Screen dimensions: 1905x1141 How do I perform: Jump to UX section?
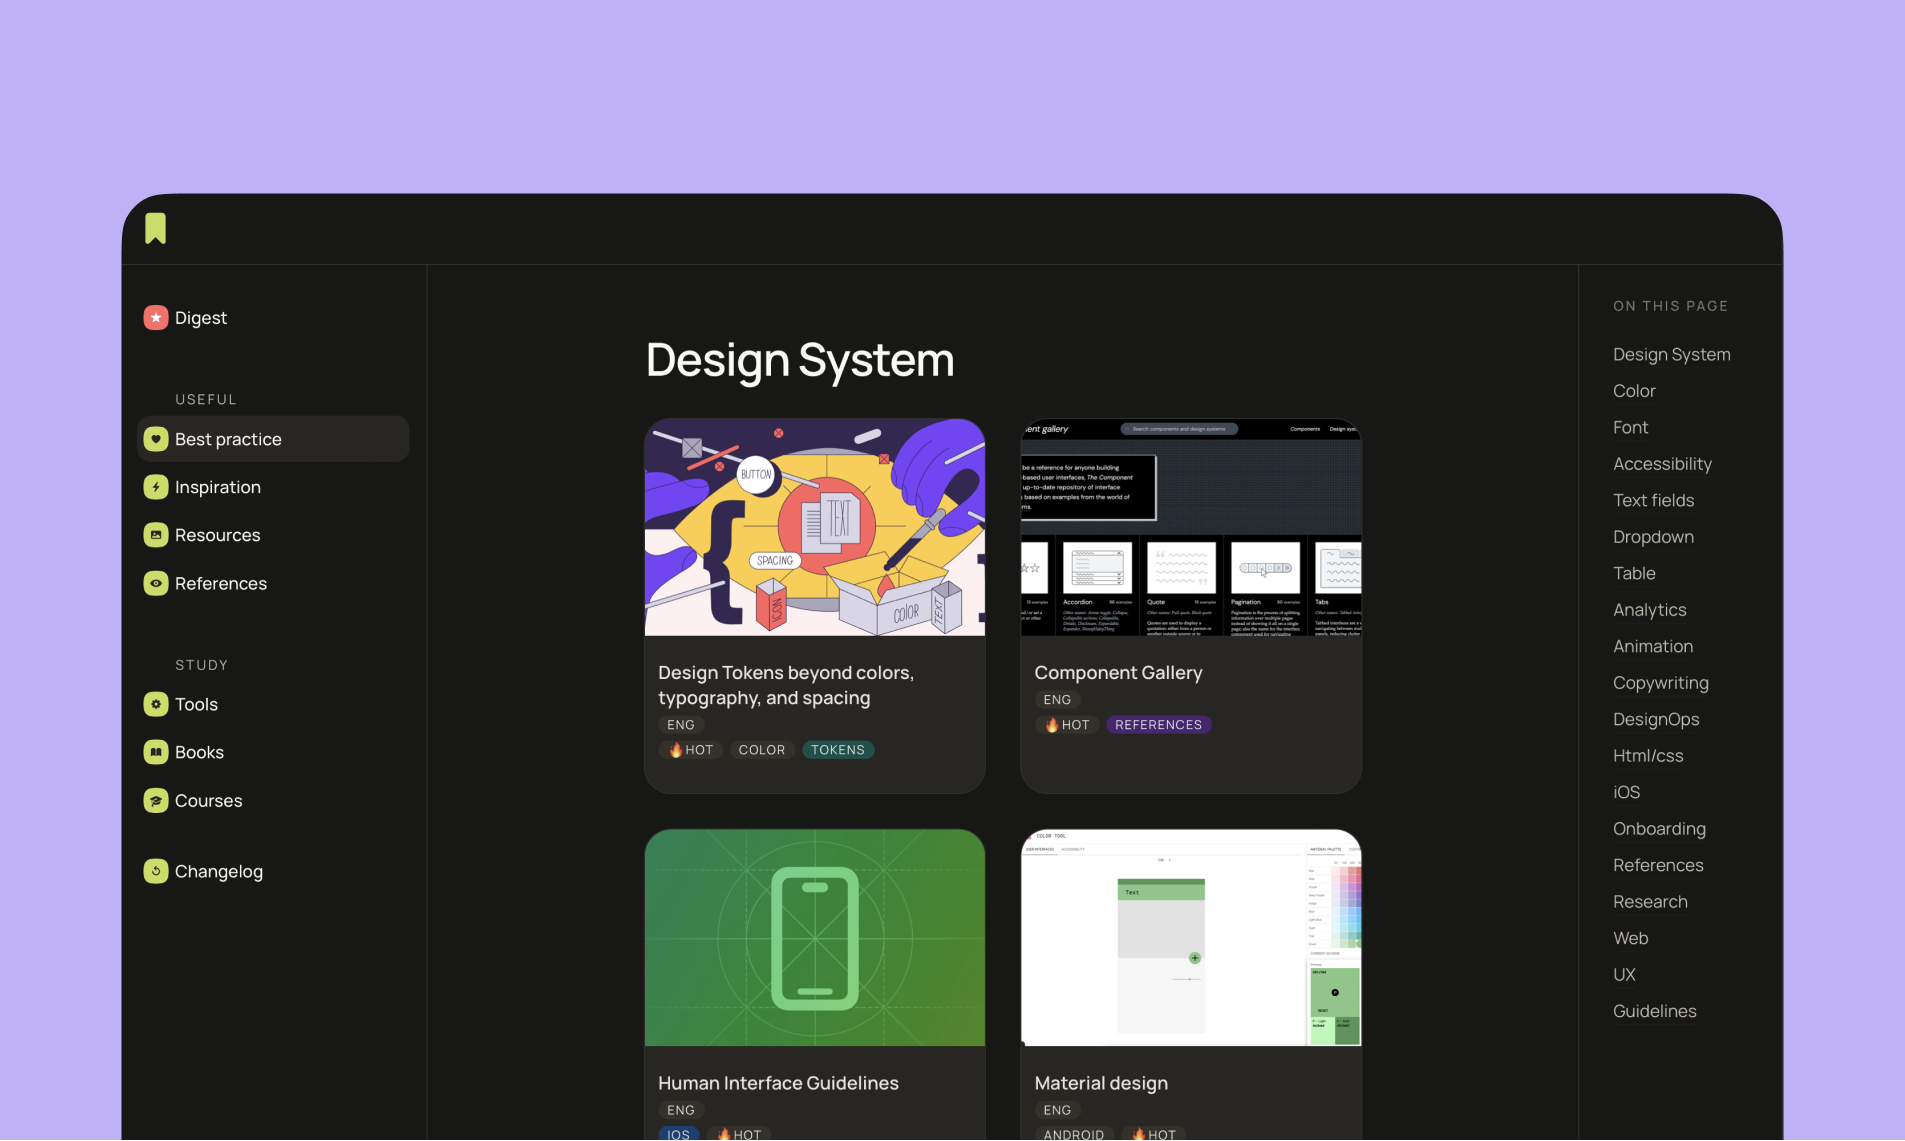[x=1624, y=975]
